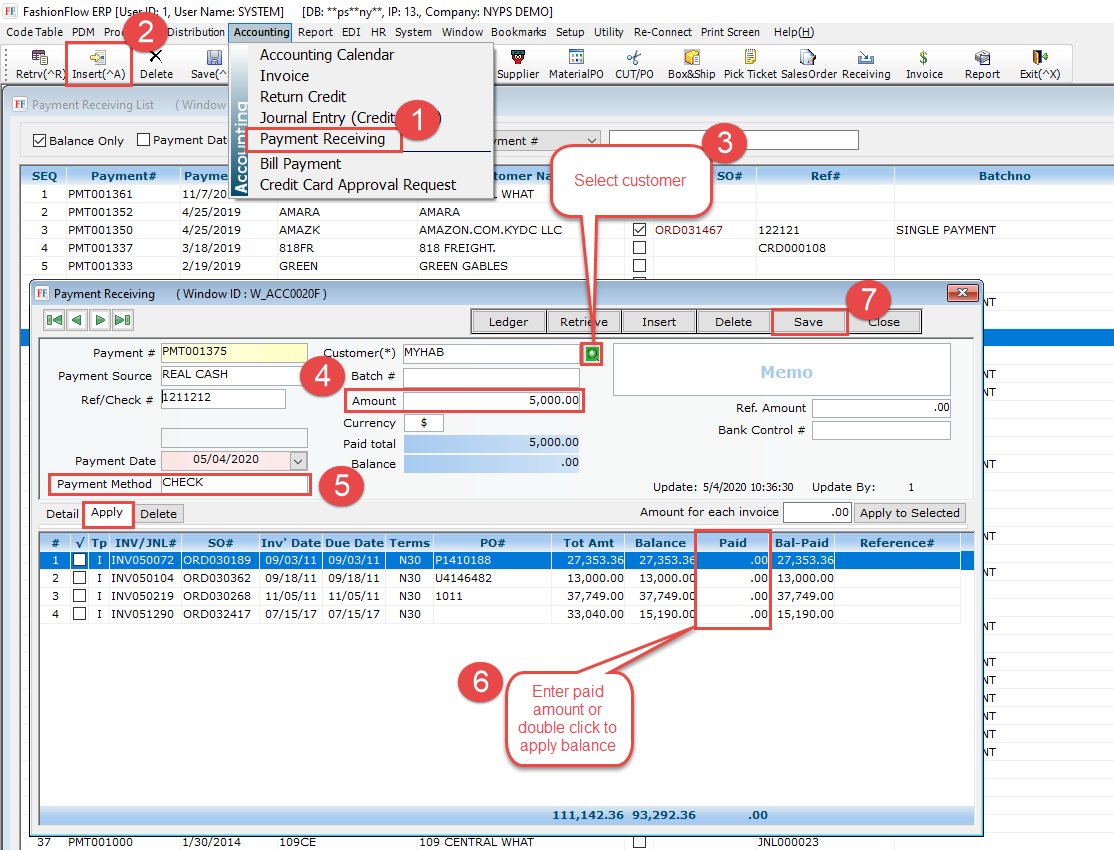This screenshot has width=1114, height=850.
Task: Check the box for invoice INV050072
Action: tap(80, 561)
